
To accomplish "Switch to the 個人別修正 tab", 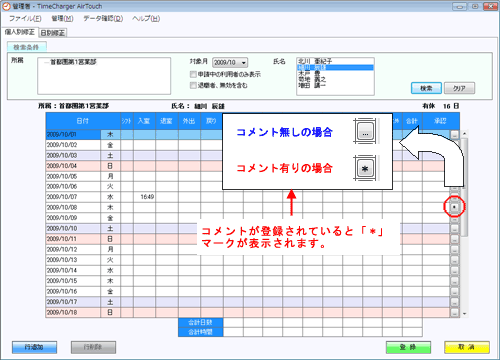I will point(20,32).
